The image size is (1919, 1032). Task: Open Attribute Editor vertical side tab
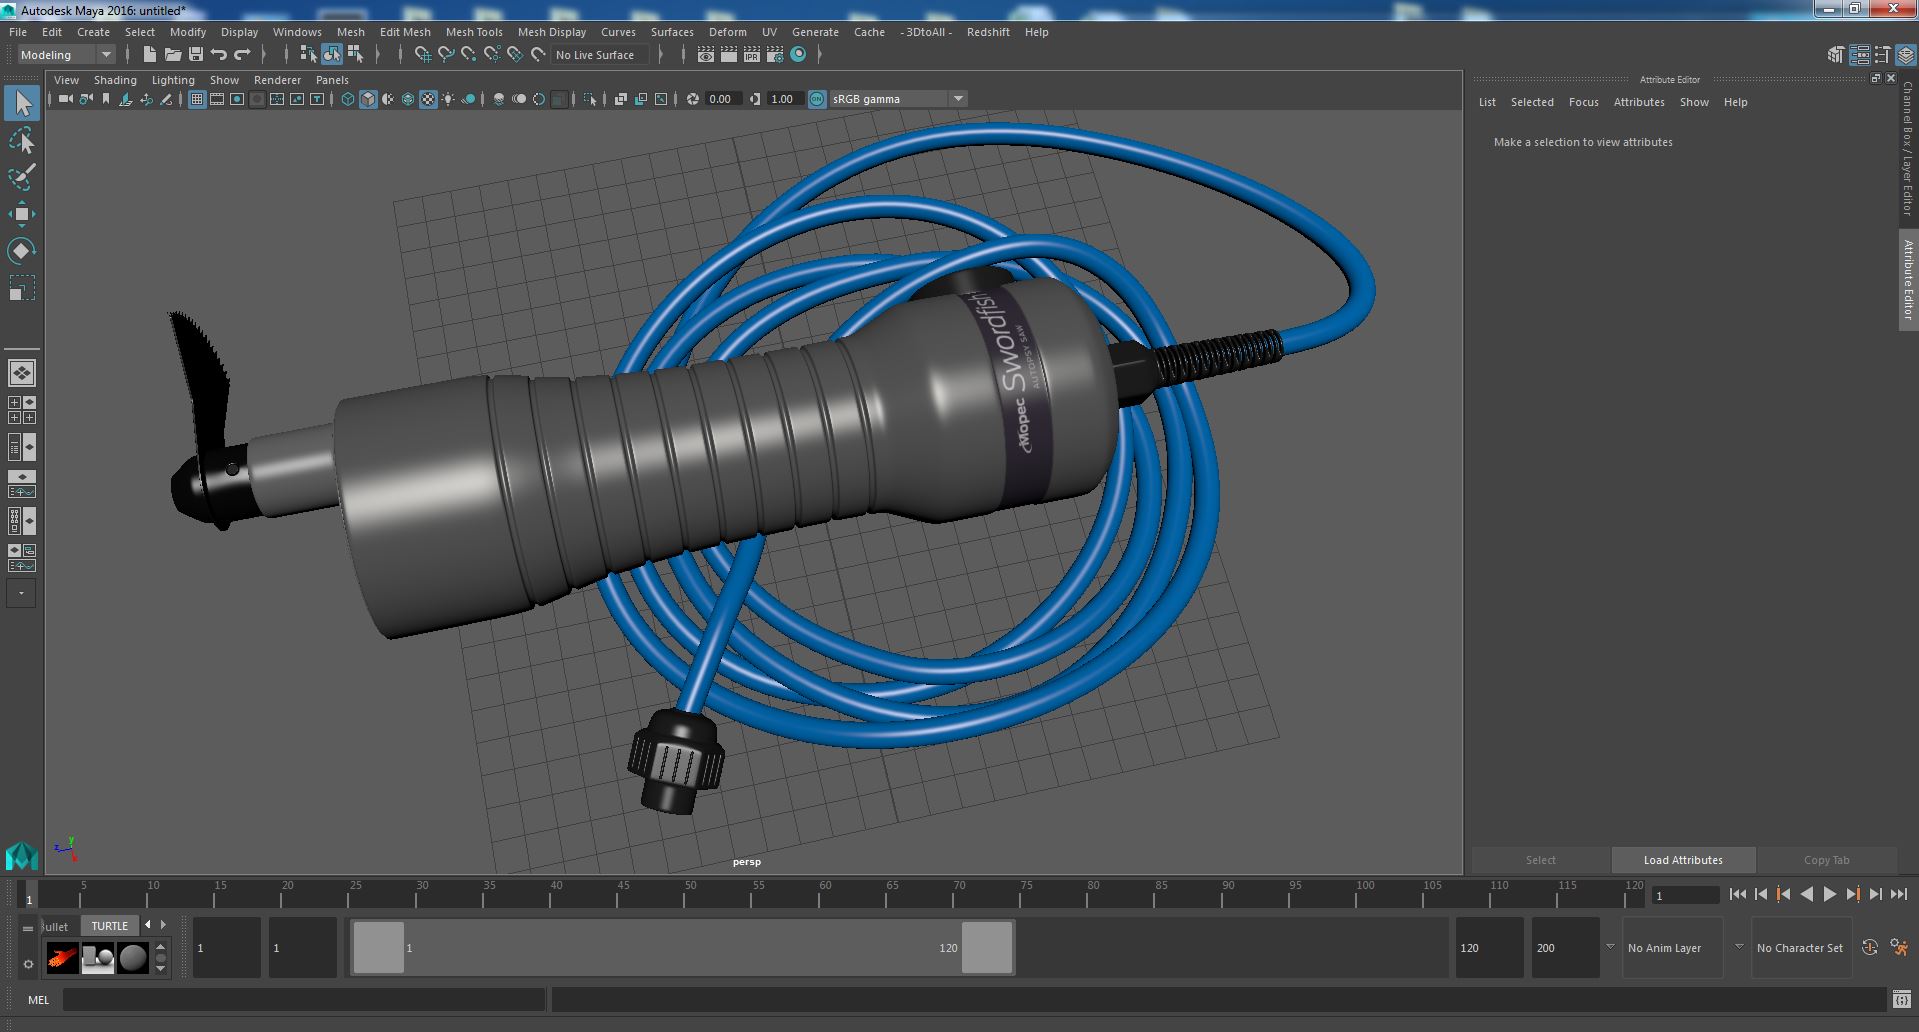(1908, 280)
